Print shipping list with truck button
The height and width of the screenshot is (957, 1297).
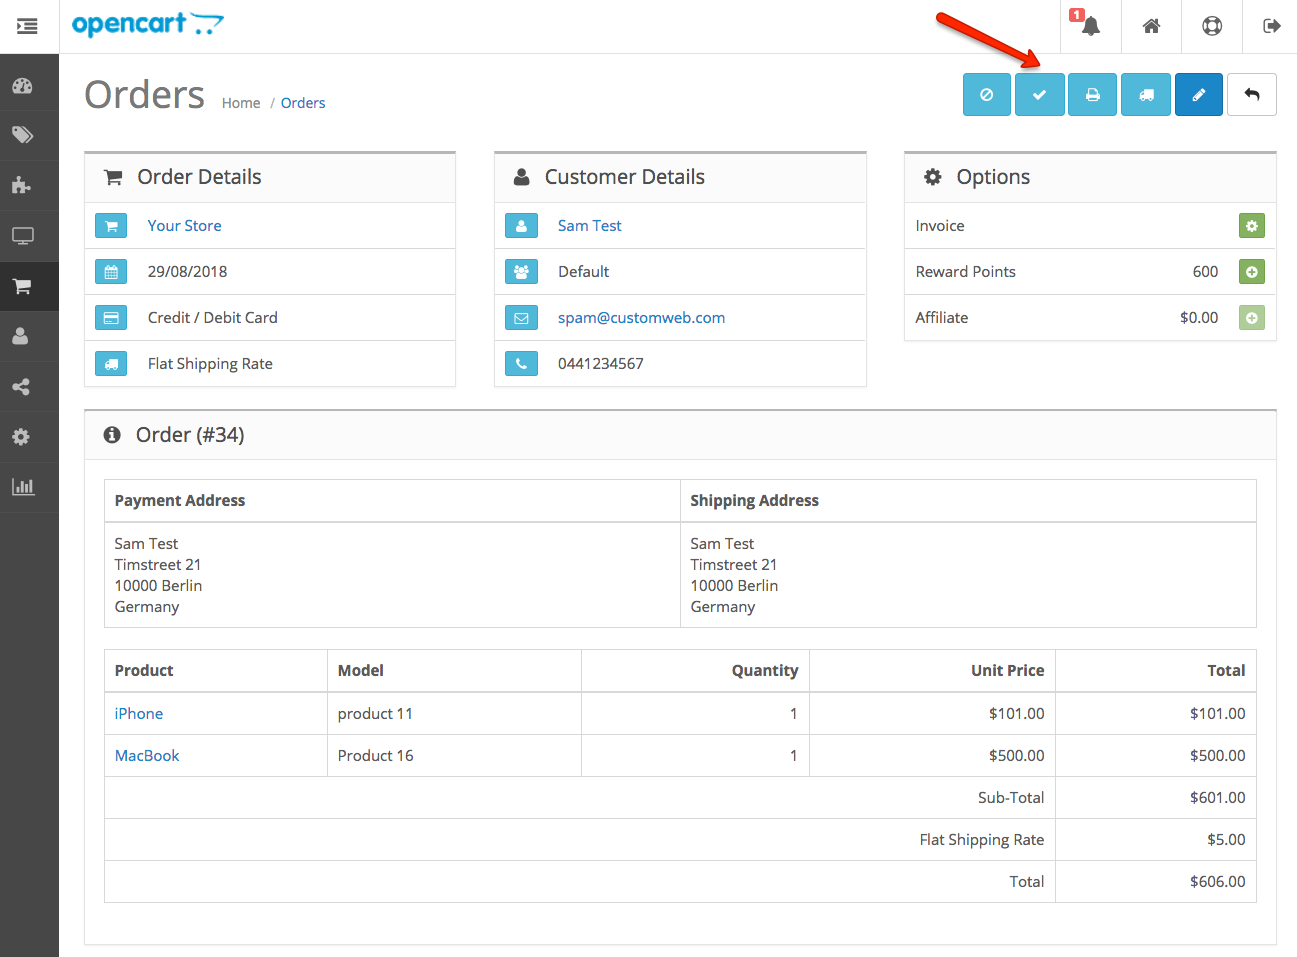coord(1145,95)
